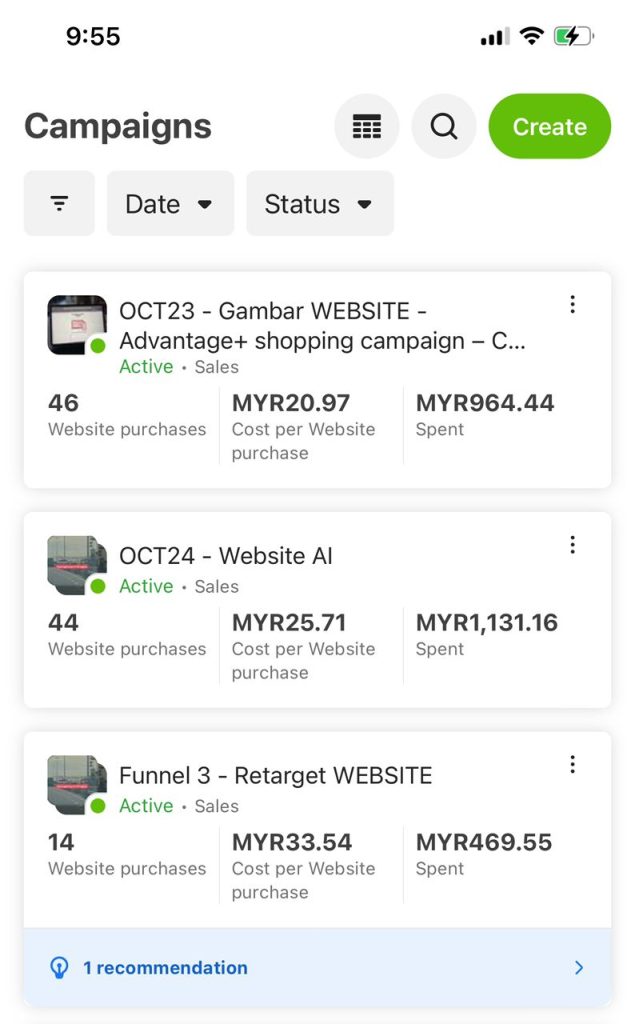Expand the Status dropdown filter
Screen dimensions: 635x1024
pos(319,204)
